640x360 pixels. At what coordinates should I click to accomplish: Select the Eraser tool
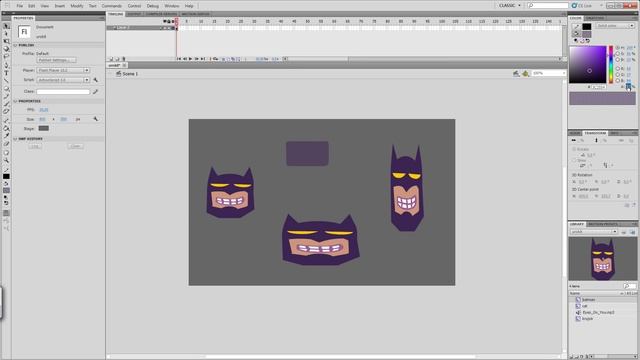6,144
